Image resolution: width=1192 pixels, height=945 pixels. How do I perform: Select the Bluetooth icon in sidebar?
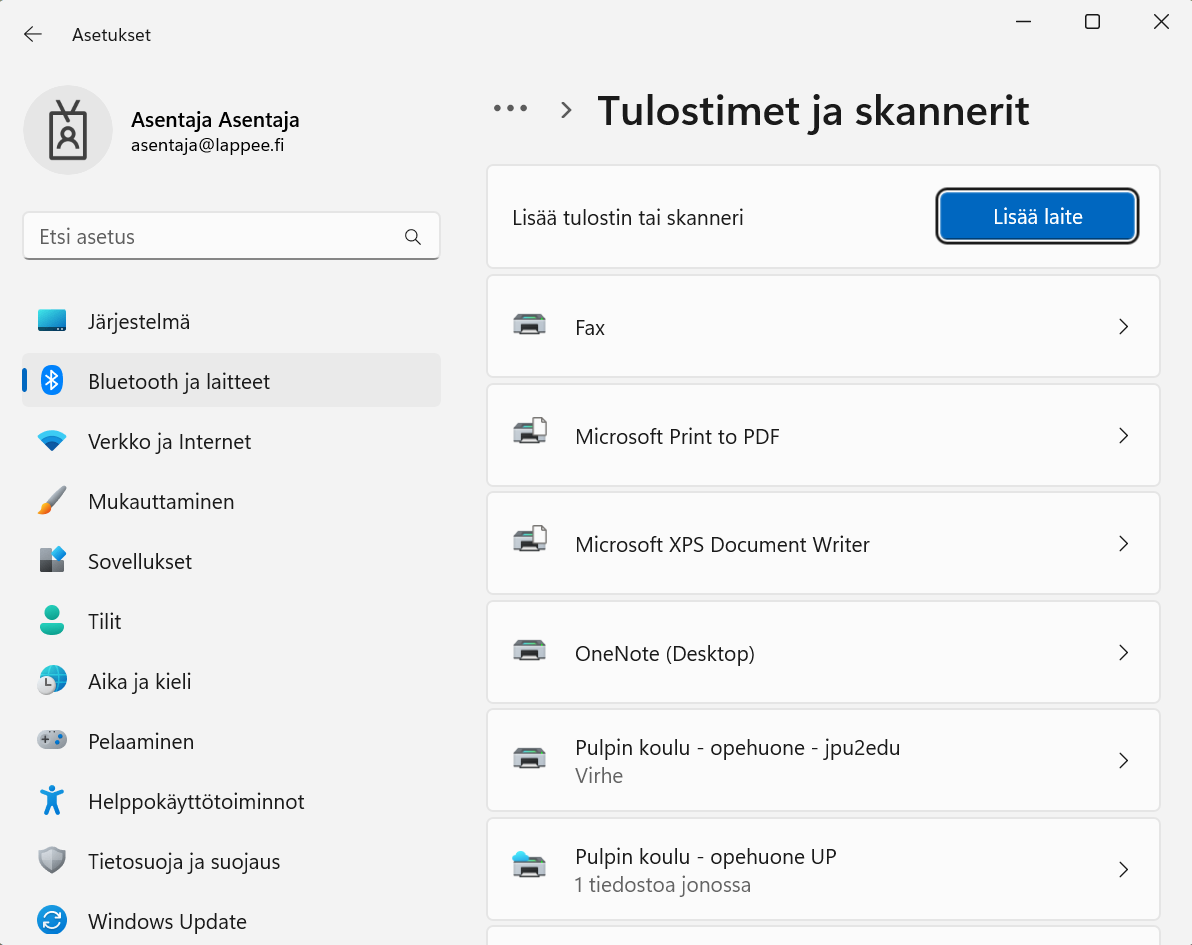pos(52,380)
